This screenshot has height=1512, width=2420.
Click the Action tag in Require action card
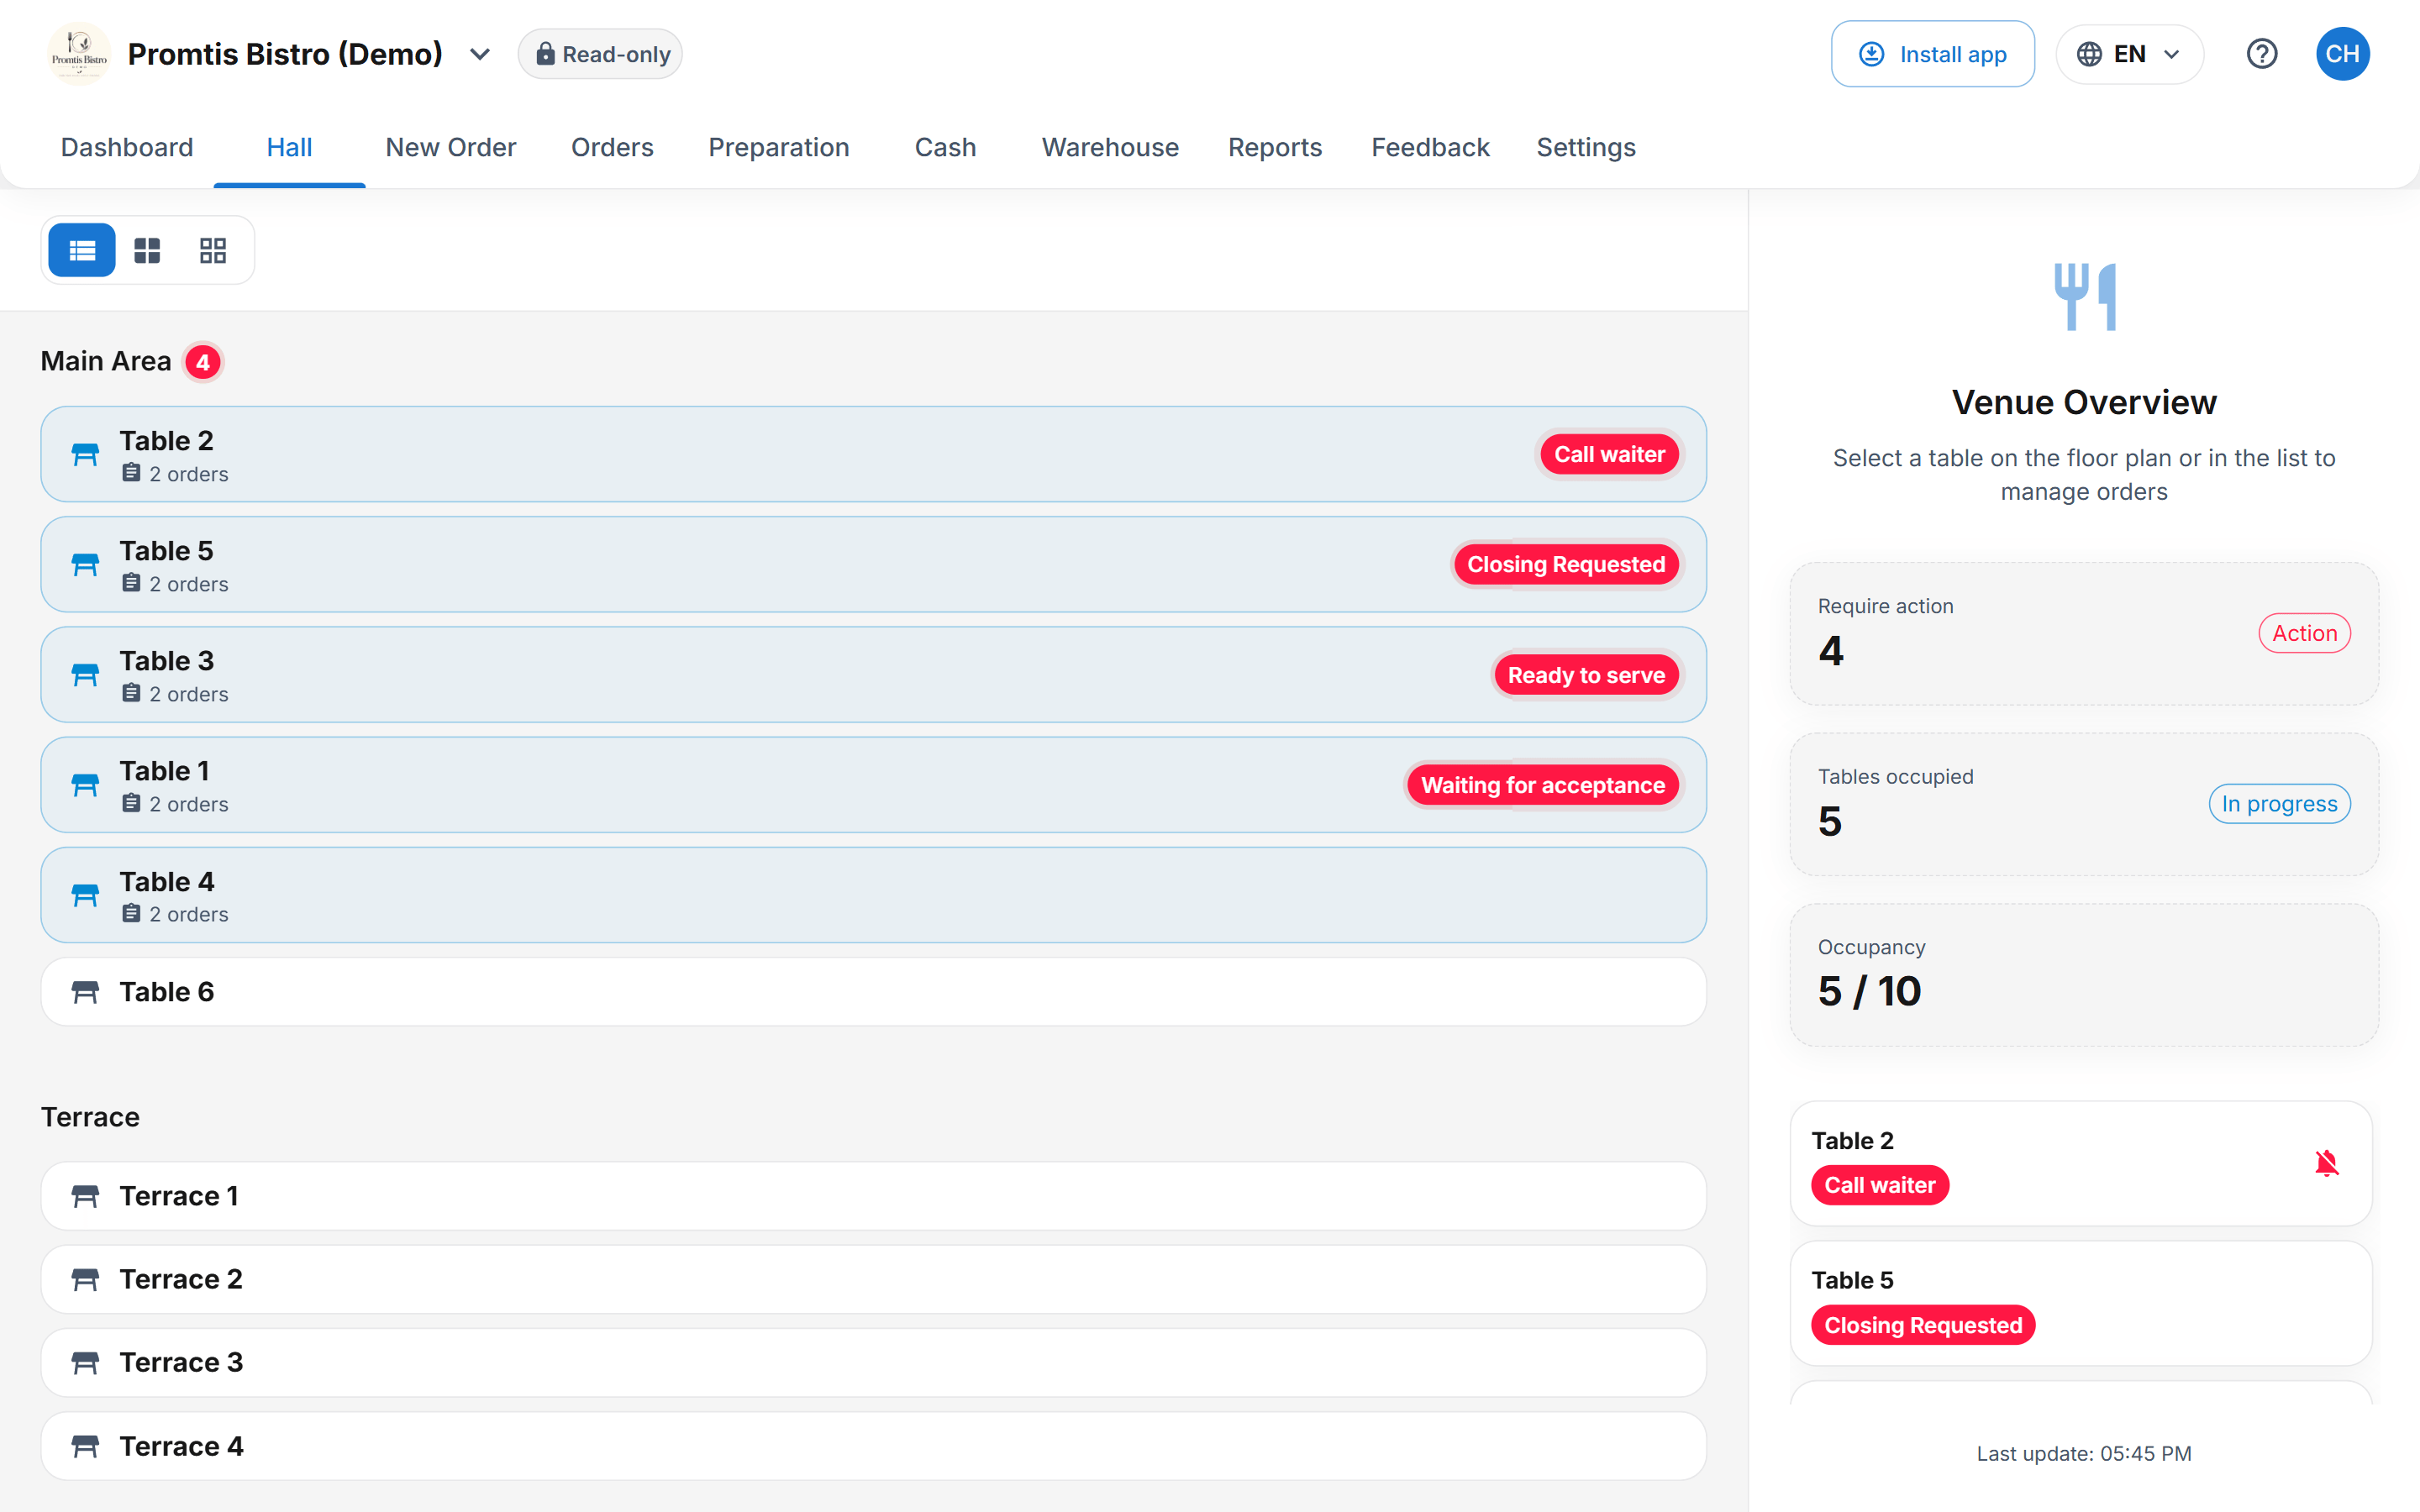pos(2304,633)
